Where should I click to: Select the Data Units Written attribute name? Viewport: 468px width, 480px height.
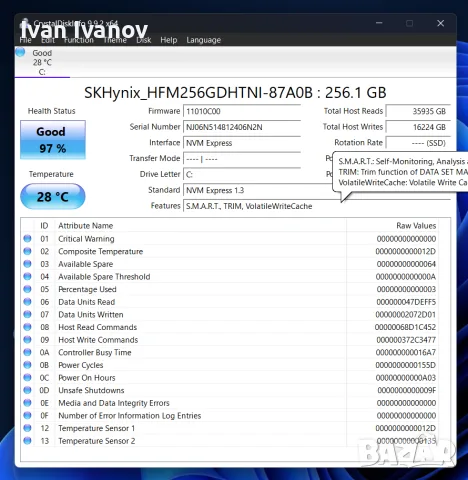91,314
